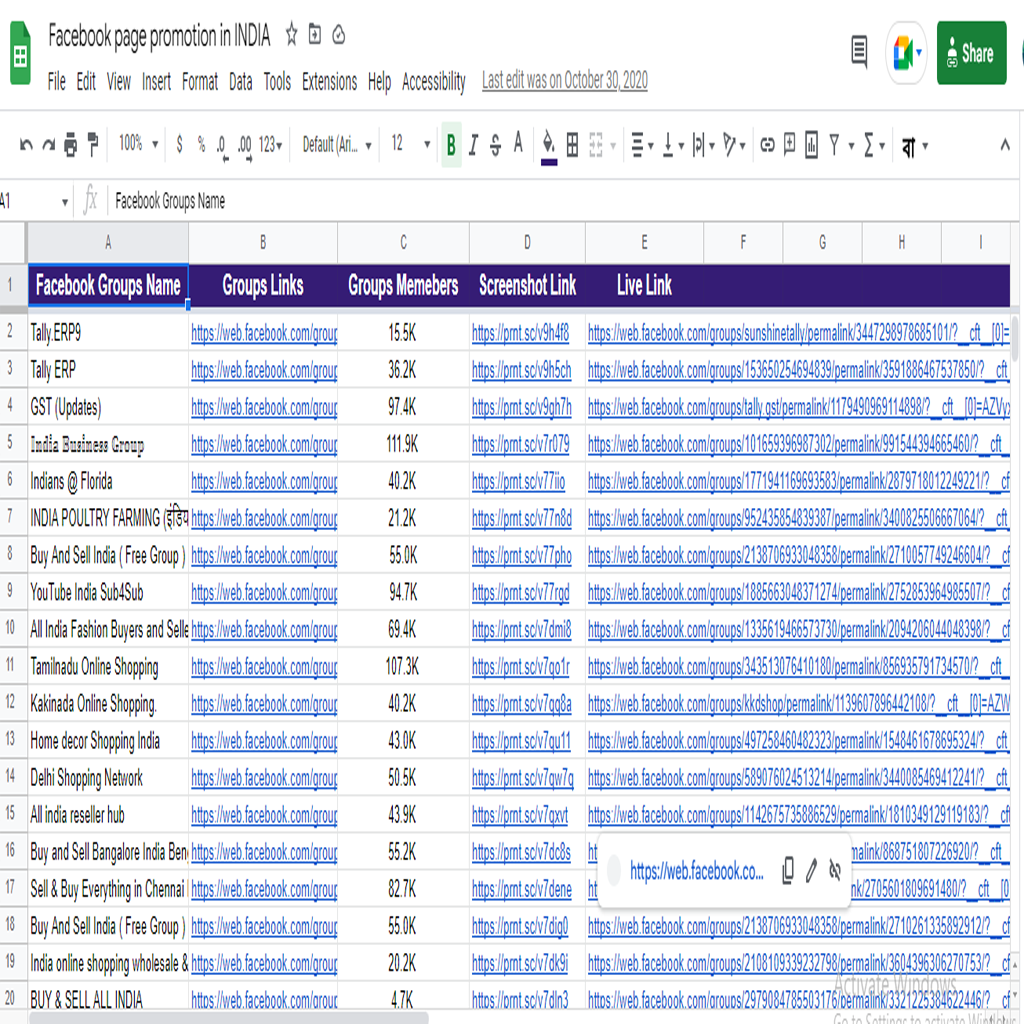The image size is (1024, 1024).
Task: Open the borders tool
Action: pos(572,144)
